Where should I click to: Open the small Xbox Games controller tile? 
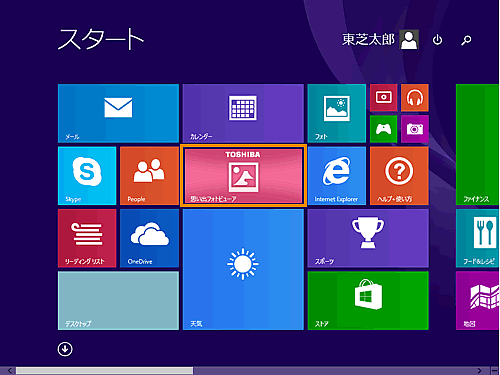click(384, 129)
